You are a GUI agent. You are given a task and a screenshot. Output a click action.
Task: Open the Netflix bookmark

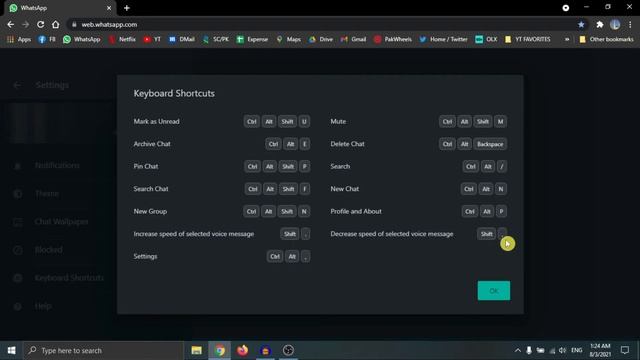122,39
